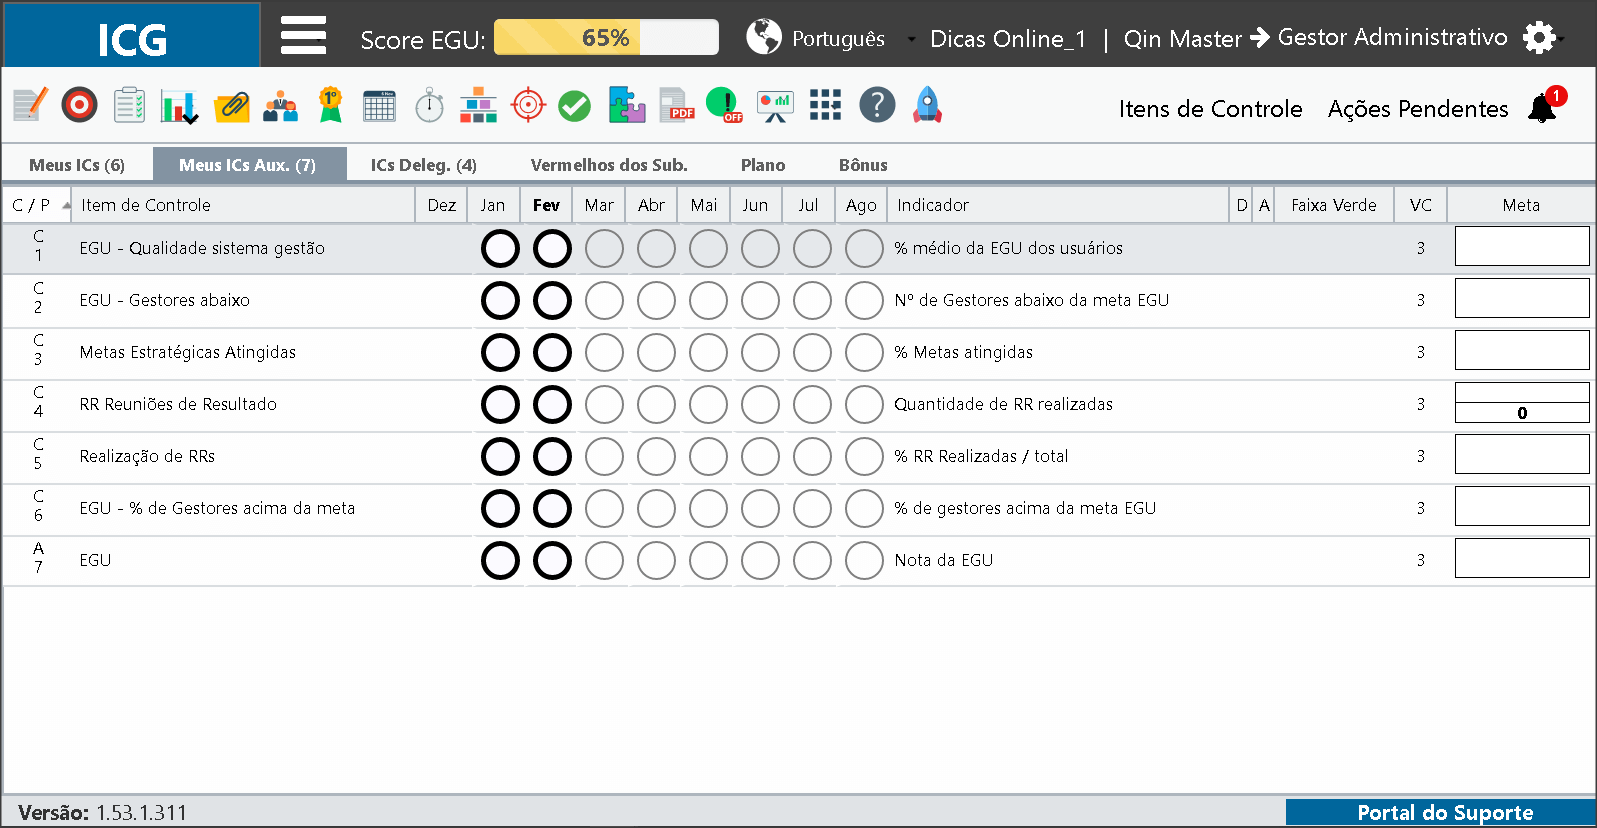Click the puzzle pieces icon
Screen dimensions: 1597x828
[626, 105]
